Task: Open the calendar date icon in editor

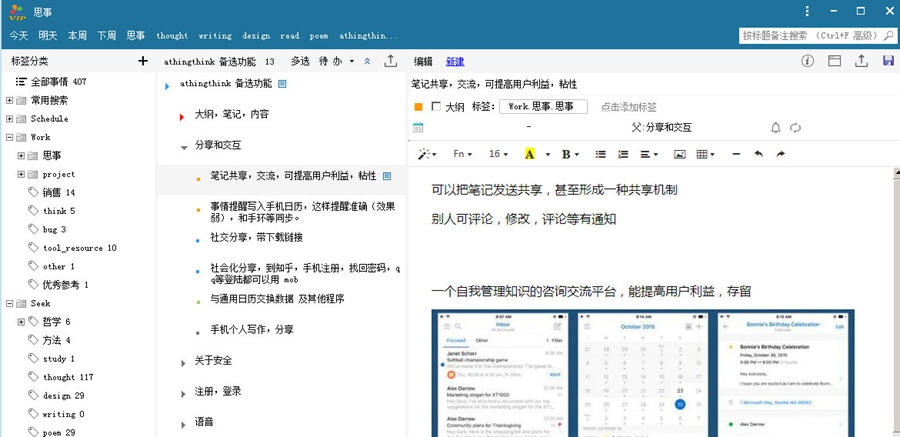Action: (x=418, y=128)
